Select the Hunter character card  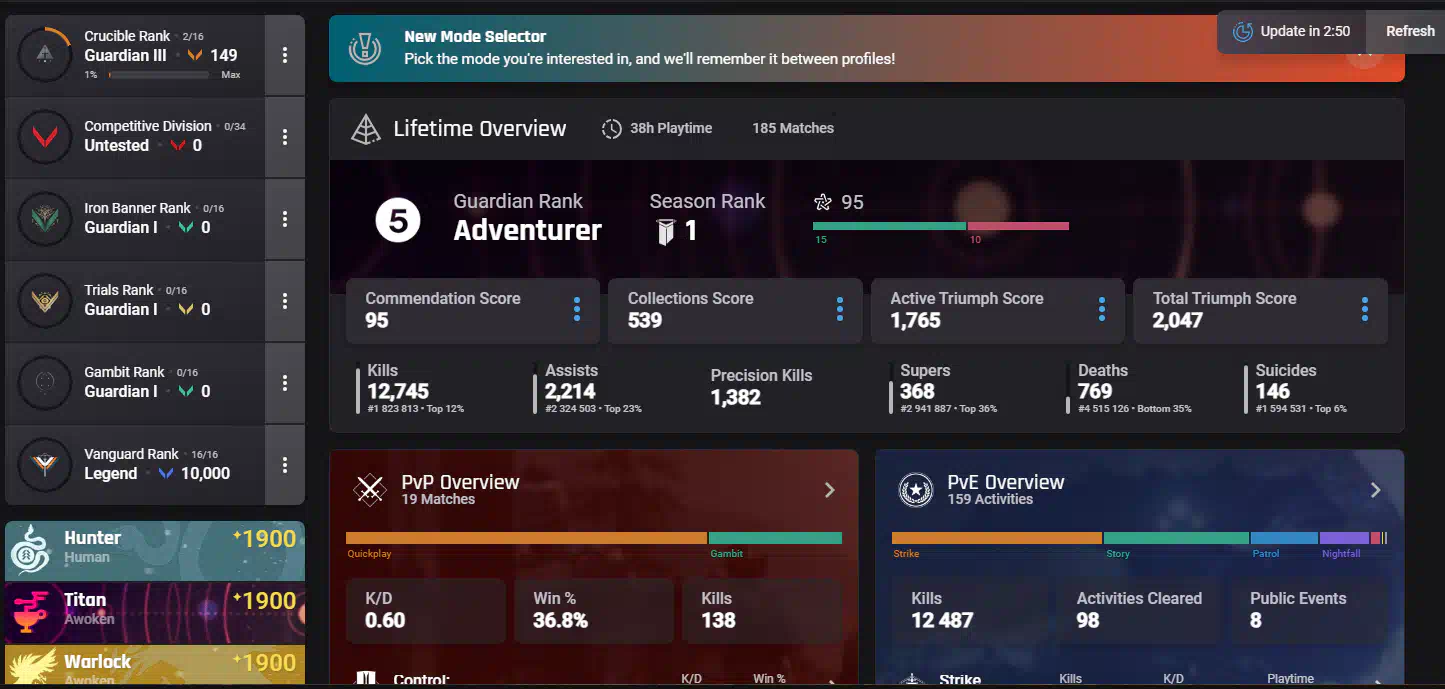pyautogui.click(x=155, y=550)
